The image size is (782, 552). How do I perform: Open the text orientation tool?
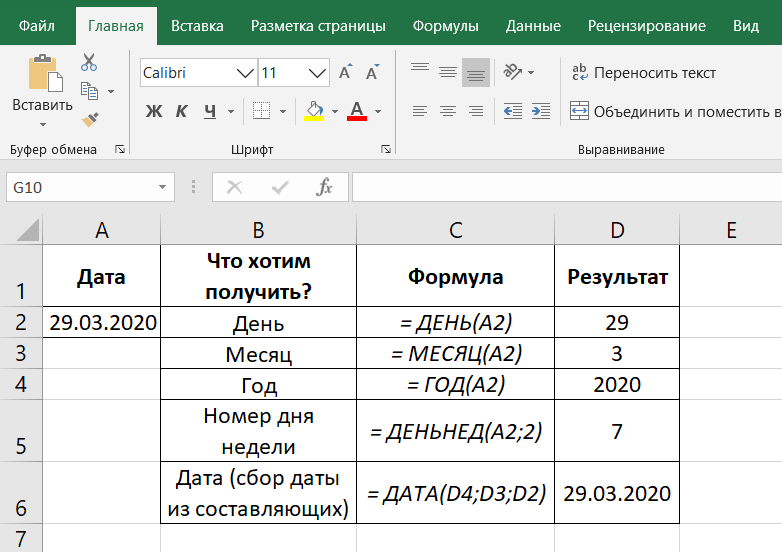coord(513,72)
